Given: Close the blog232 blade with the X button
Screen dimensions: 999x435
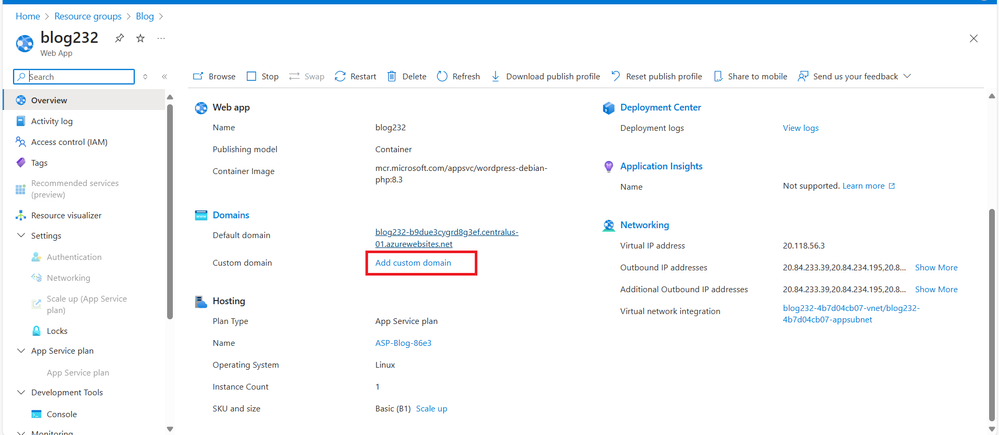Looking at the screenshot, I should pos(974,38).
